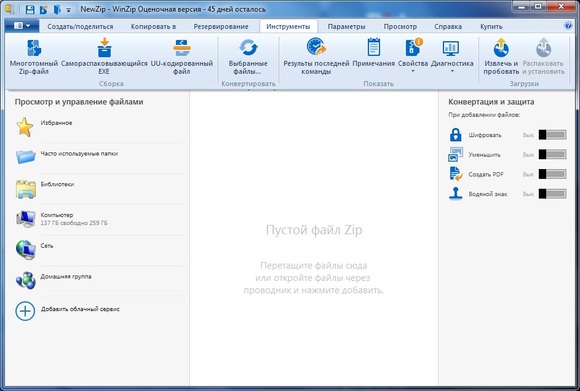Enable the Шифровать toggle
The image size is (580, 391).
coord(552,135)
